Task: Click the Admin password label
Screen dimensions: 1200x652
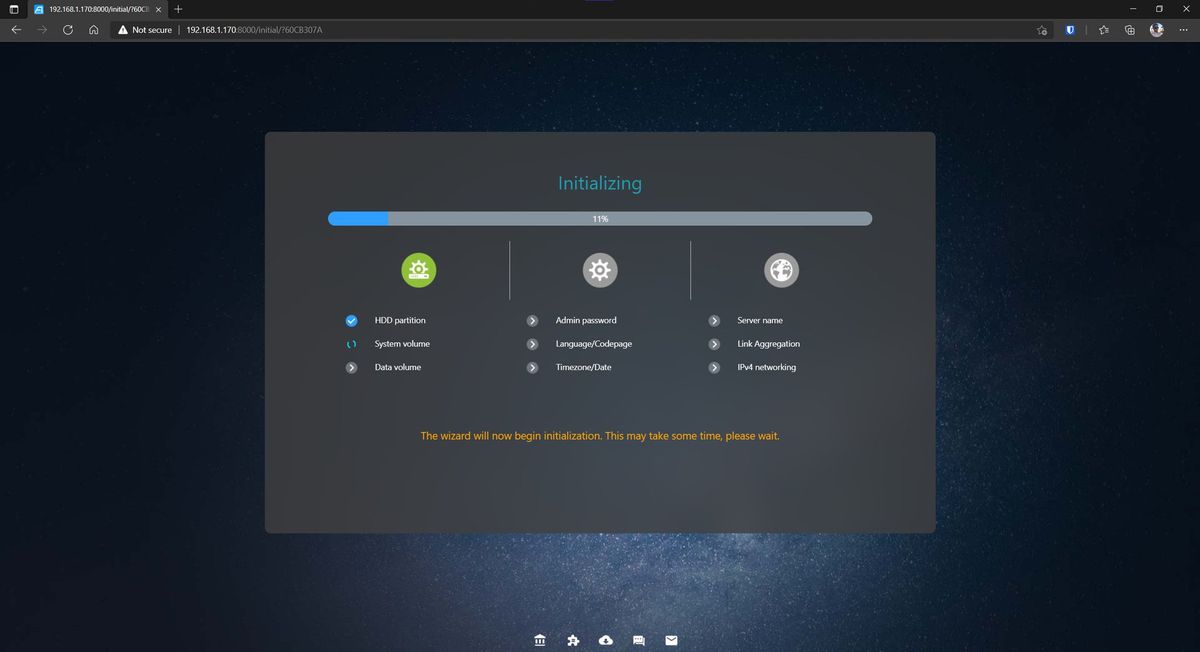Action: coord(586,320)
